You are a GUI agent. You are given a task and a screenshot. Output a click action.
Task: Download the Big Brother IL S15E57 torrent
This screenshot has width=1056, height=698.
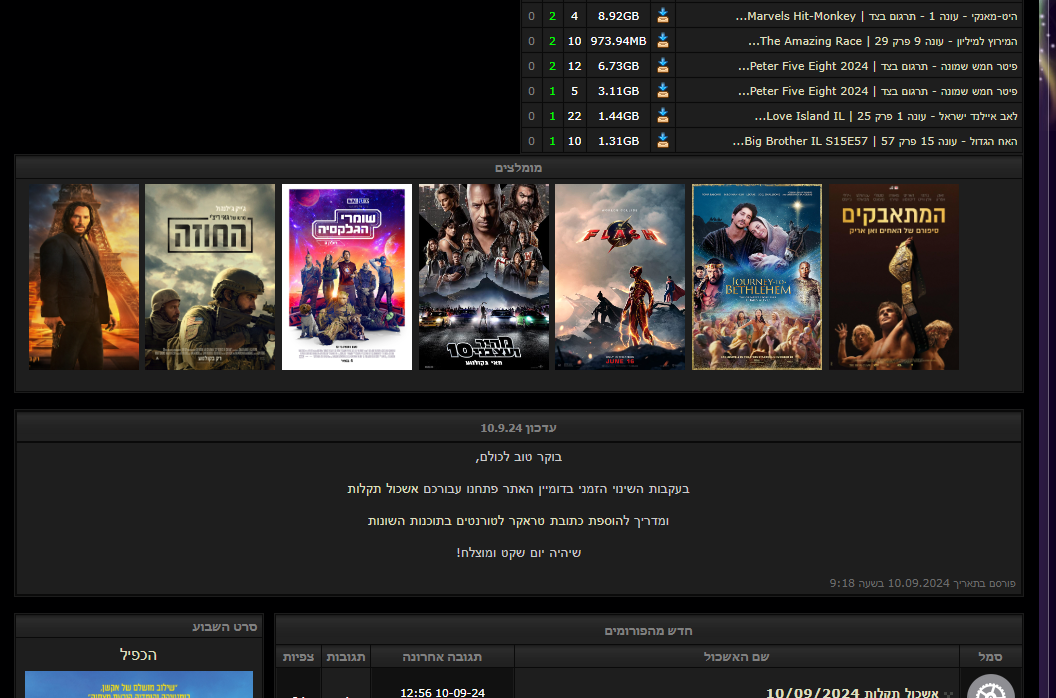click(x=662, y=141)
